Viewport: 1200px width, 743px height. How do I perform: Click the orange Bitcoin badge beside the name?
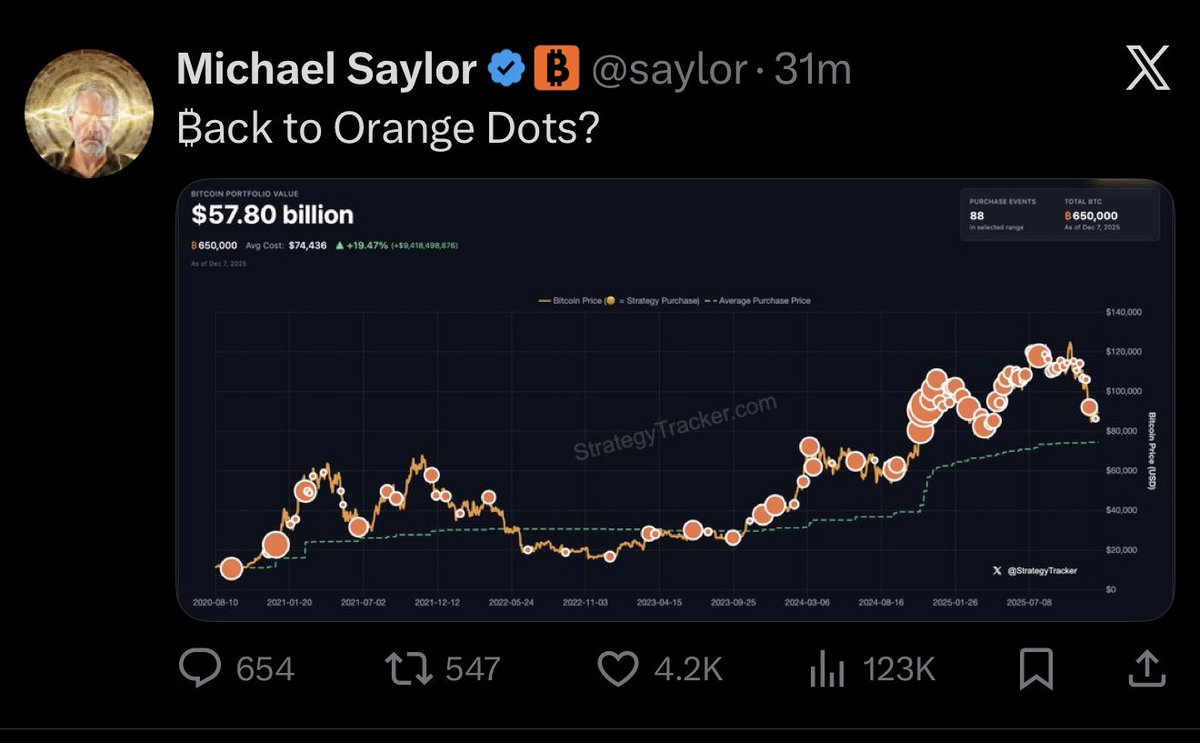point(556,69)
